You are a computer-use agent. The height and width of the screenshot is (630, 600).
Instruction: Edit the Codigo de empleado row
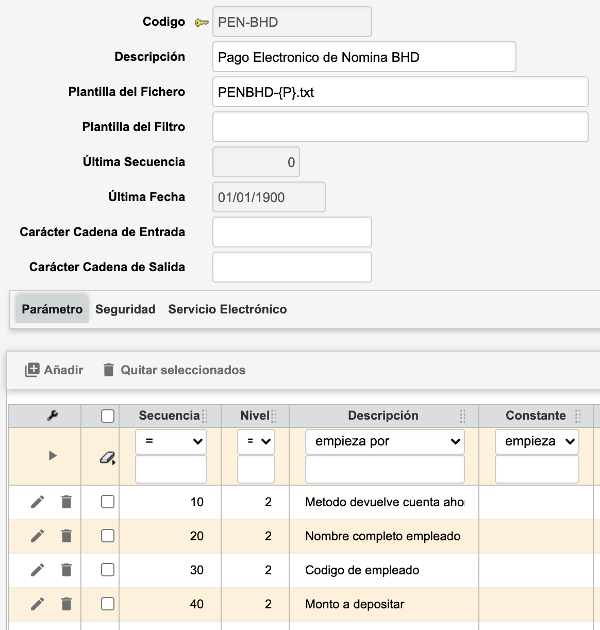37,570
